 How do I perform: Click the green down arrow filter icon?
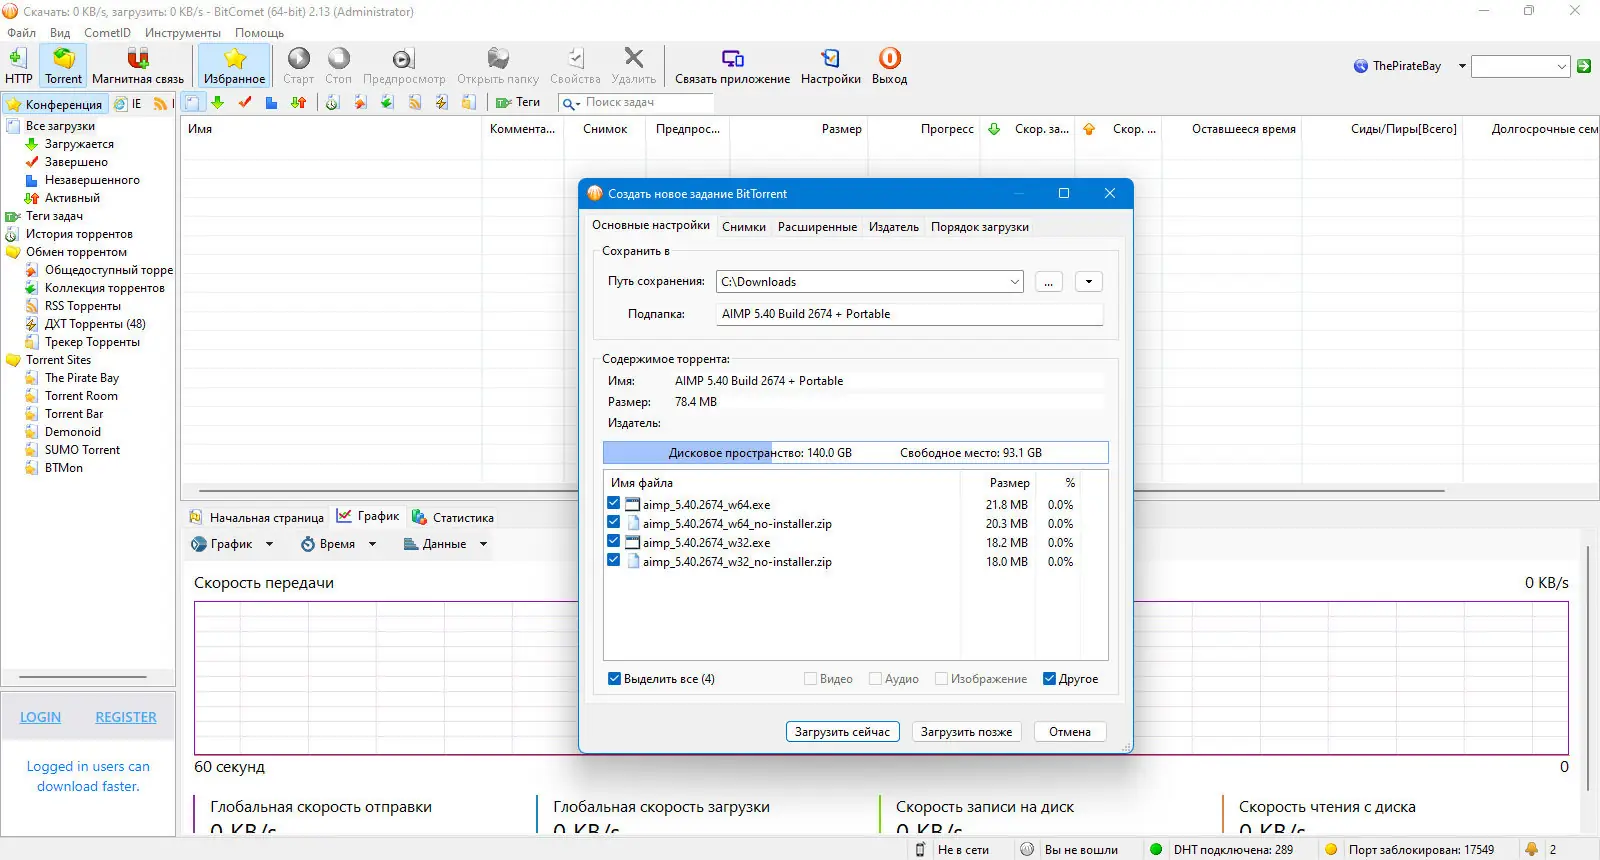pos(218,102)
